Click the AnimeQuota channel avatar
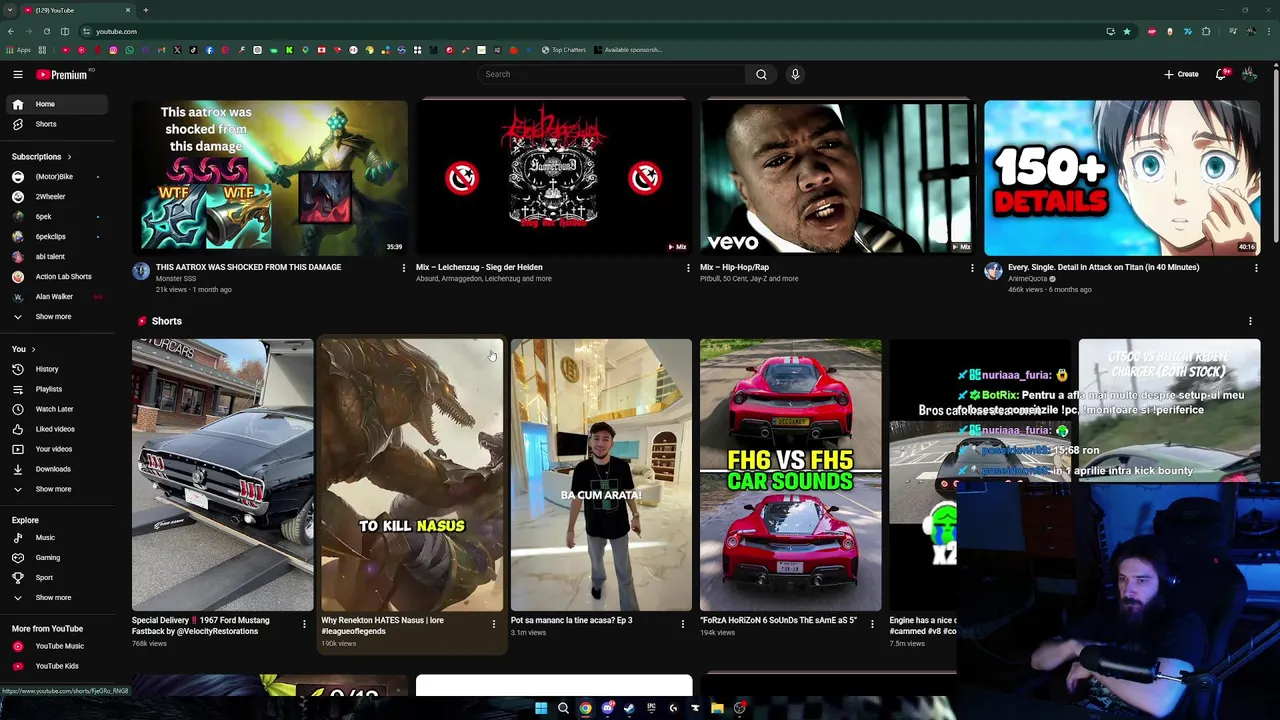1280x720 pixels. pos(993,271)
